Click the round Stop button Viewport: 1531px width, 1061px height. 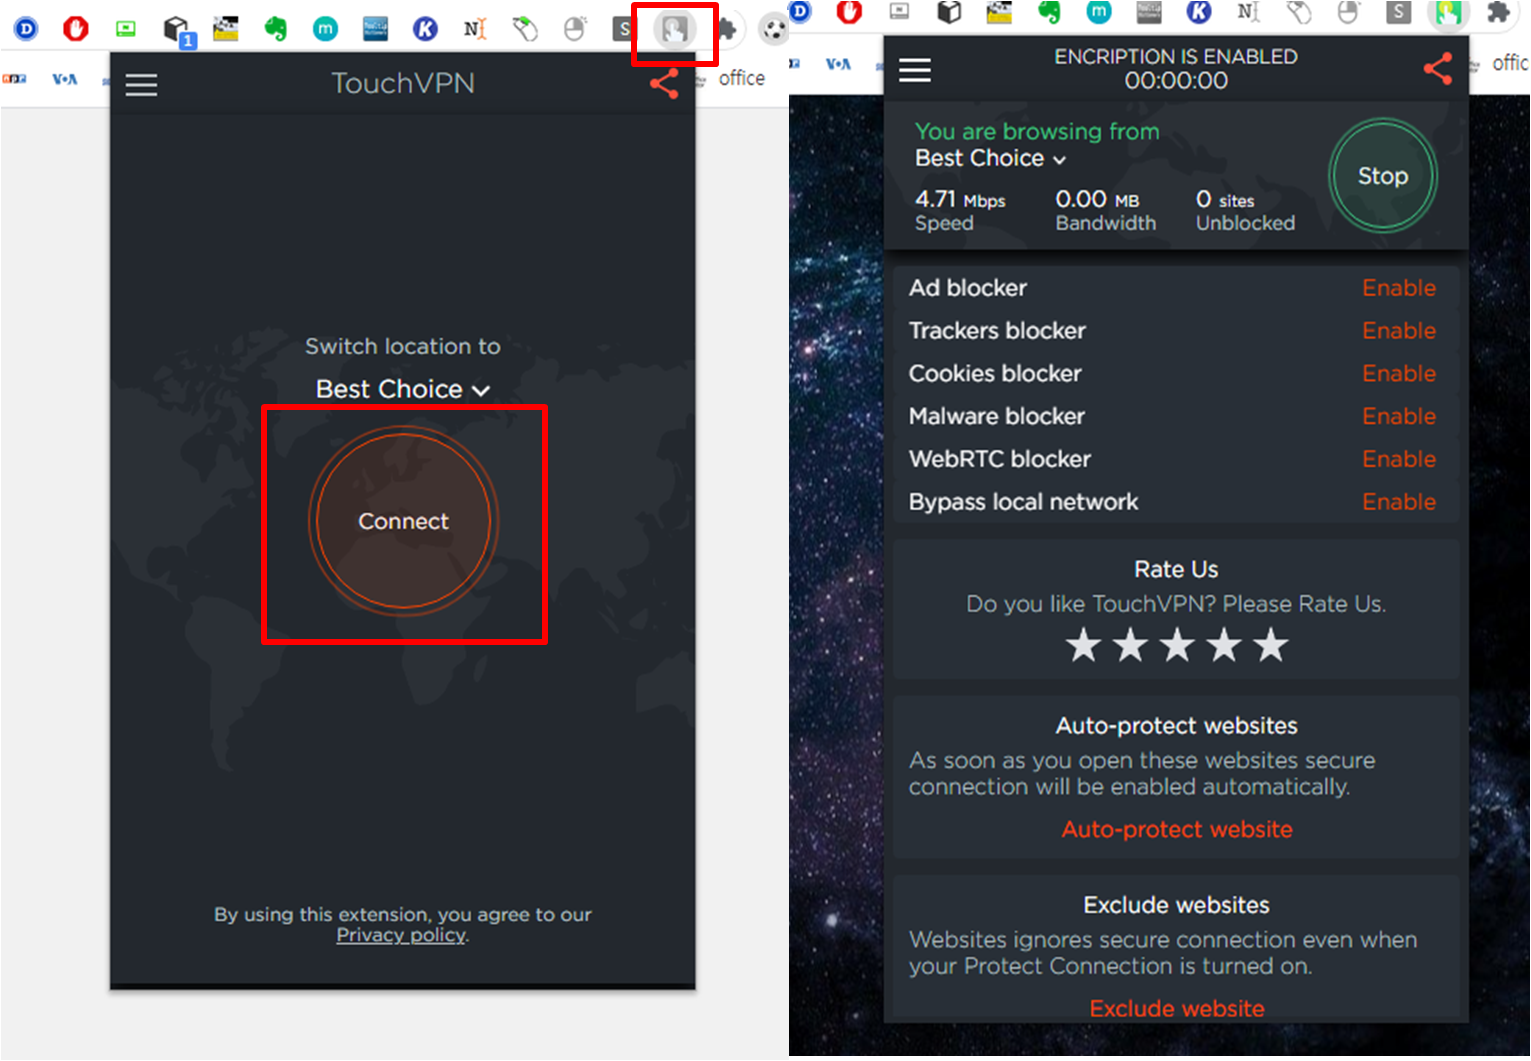[x=1383, y=176]
